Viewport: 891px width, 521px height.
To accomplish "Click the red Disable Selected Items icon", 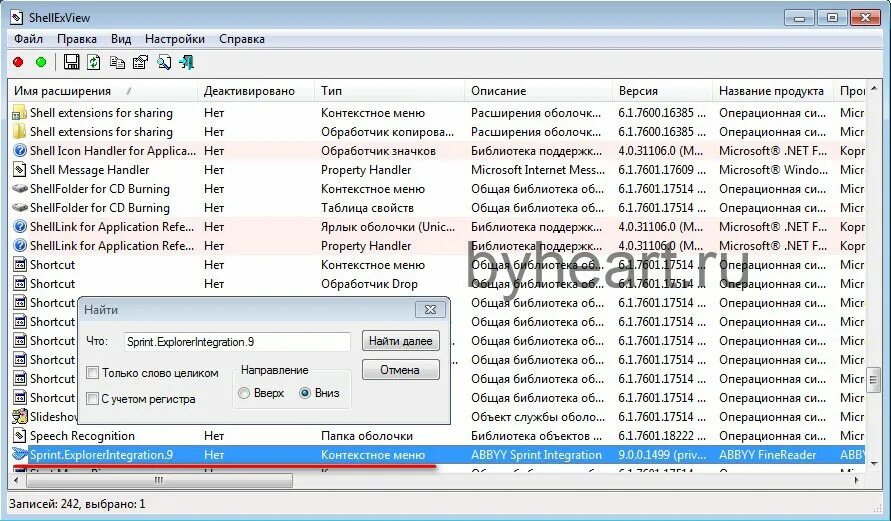I will (x=18, y=62).
